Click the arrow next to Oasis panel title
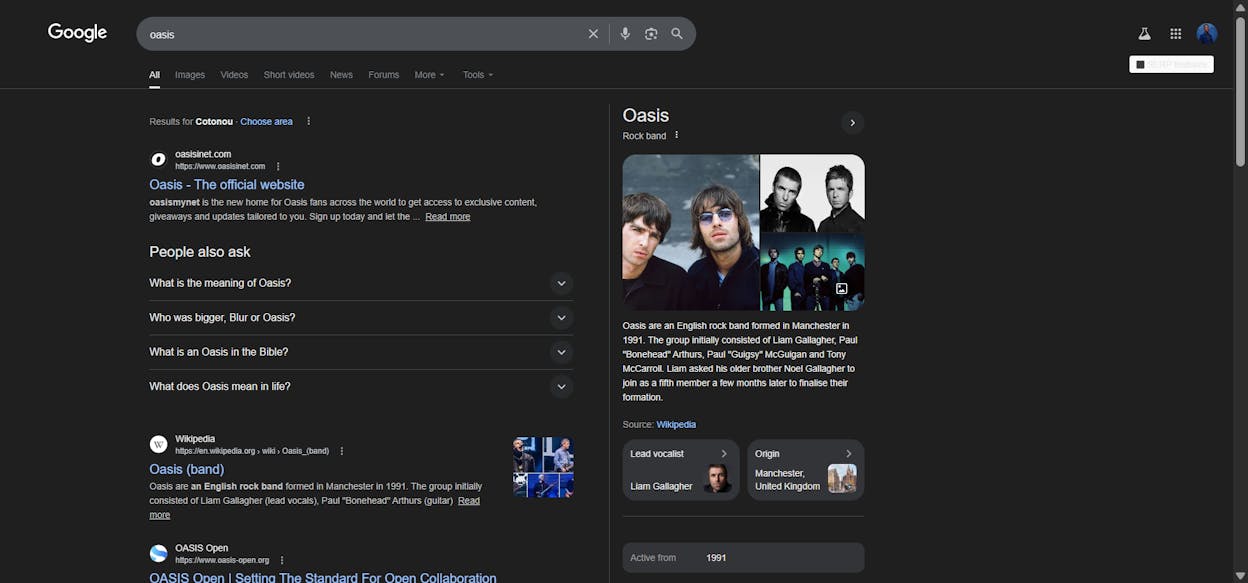The width and height of the screenshot is (1248, 583). pyautogui.click(x=852, y=123)
